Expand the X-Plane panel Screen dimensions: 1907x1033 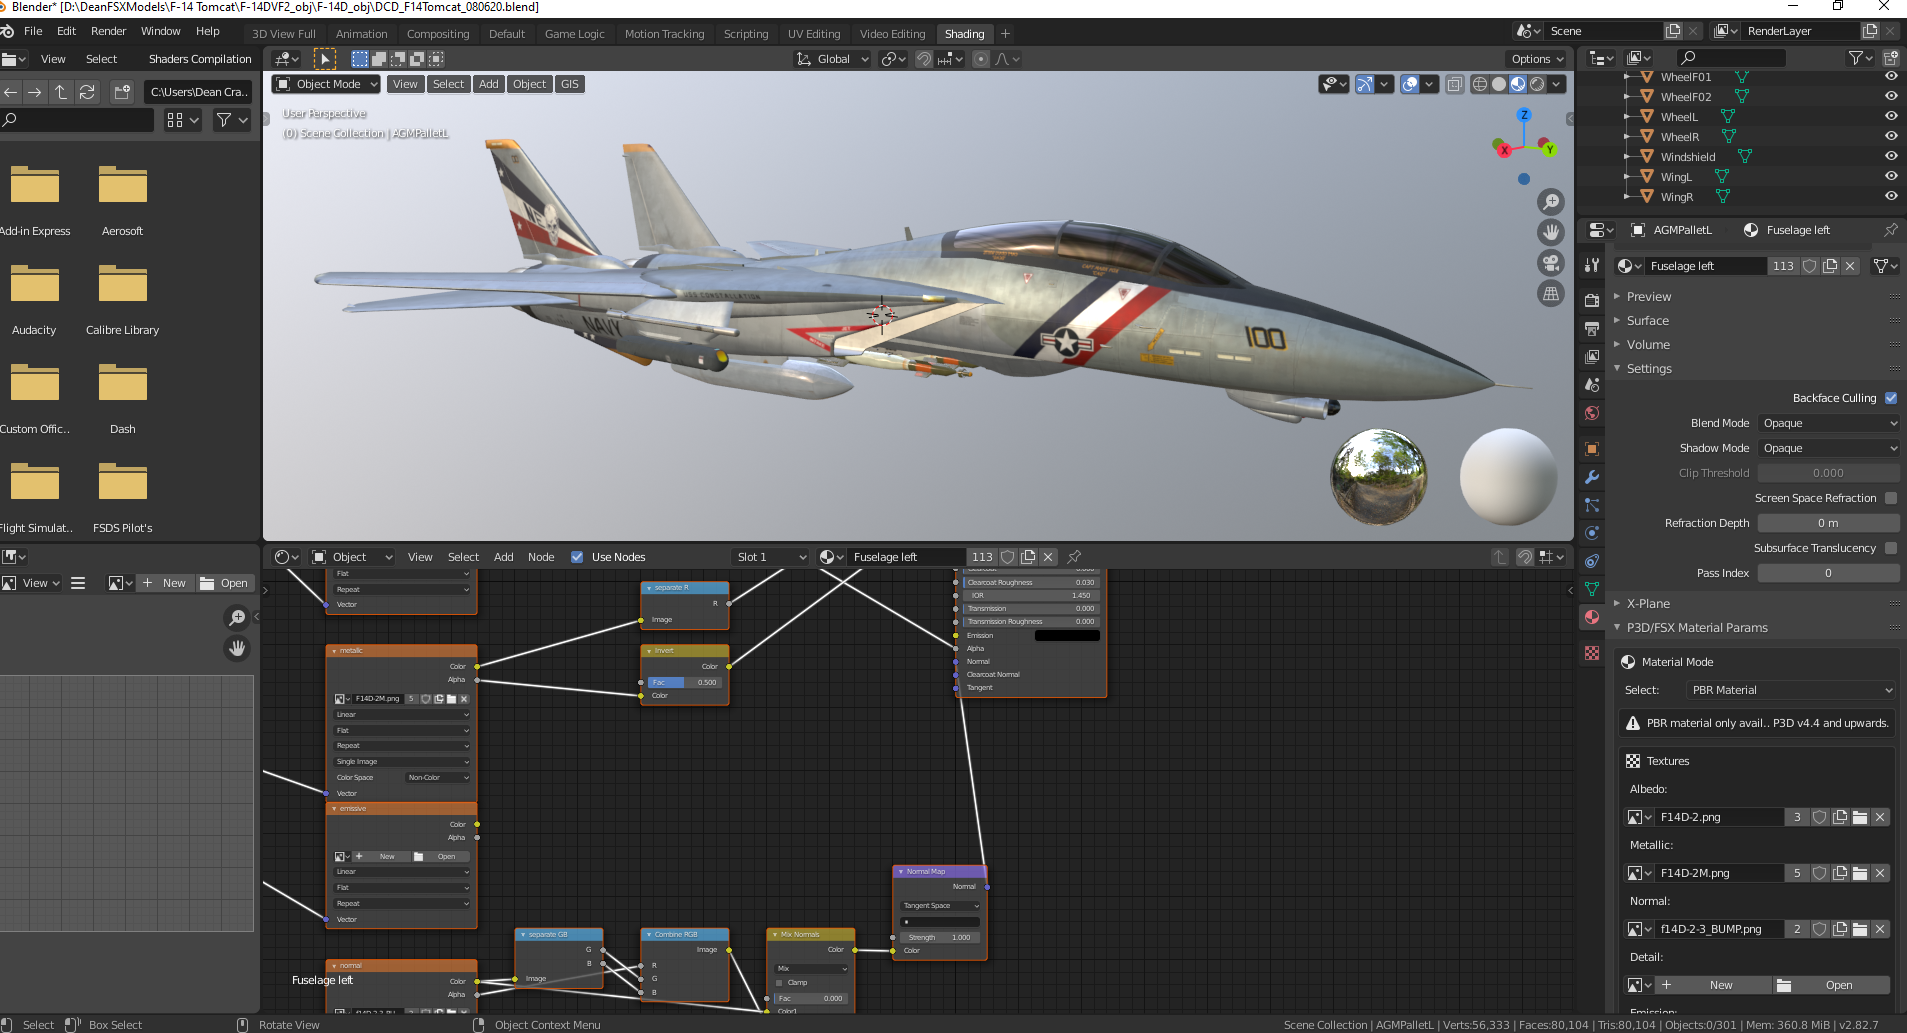pos(1648,604)
